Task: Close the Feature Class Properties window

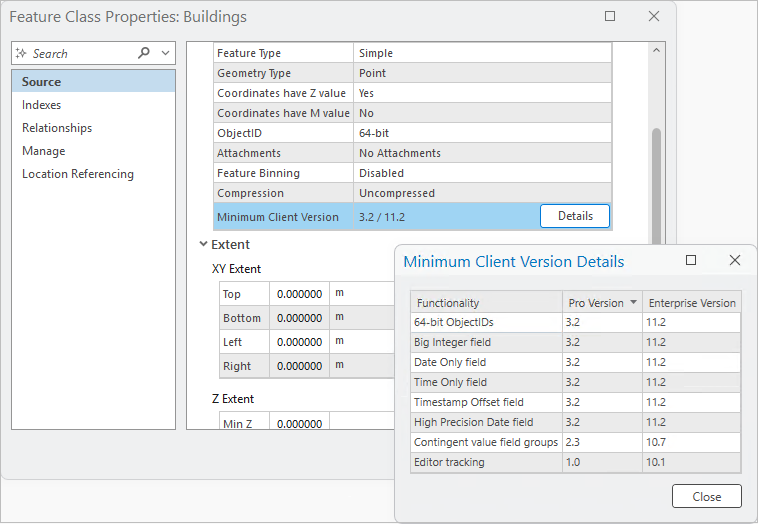Action: [x=654, y=16]
